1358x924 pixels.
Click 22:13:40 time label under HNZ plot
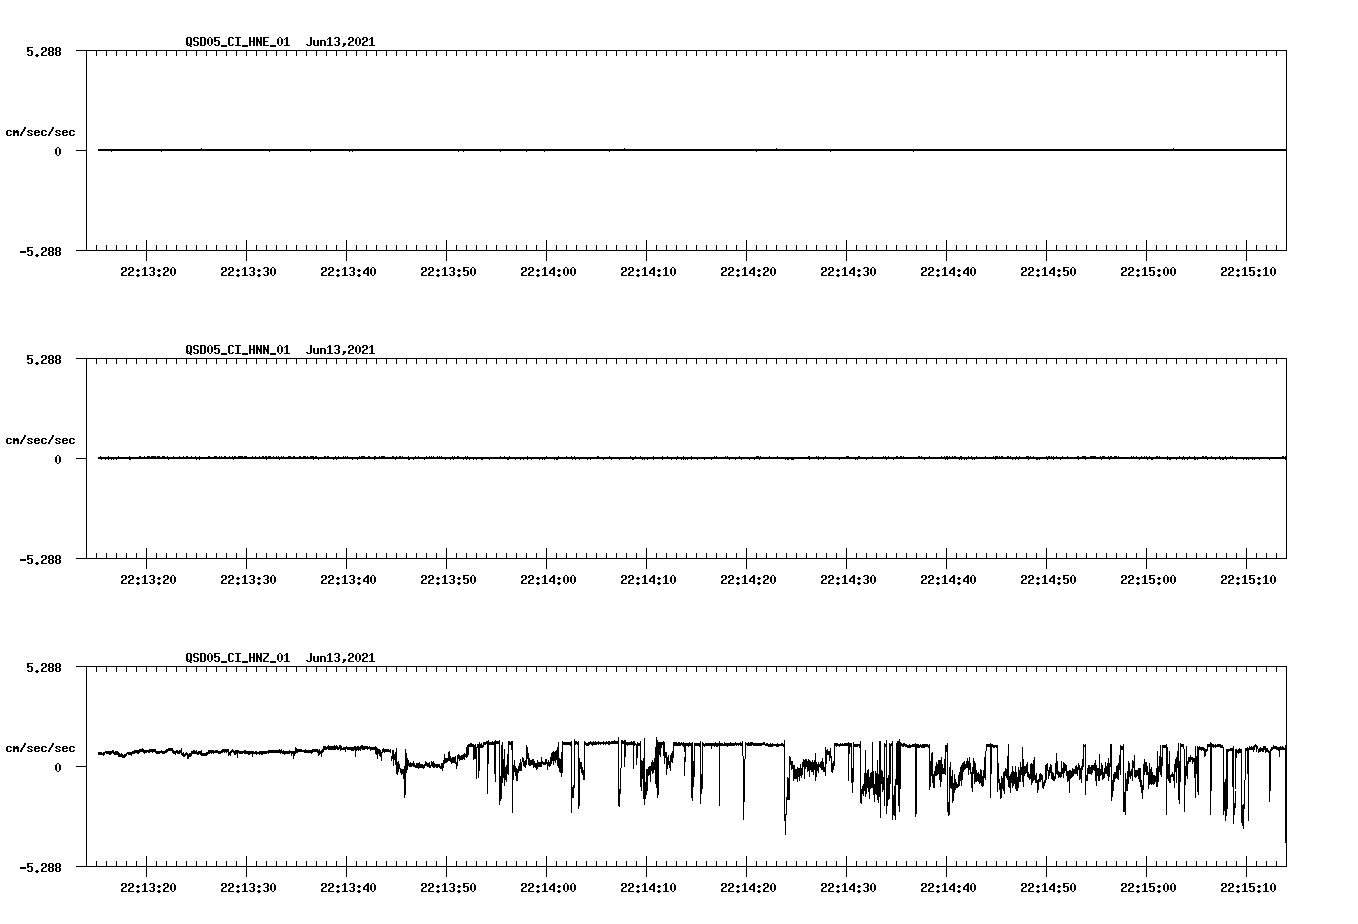pos(348,888)
